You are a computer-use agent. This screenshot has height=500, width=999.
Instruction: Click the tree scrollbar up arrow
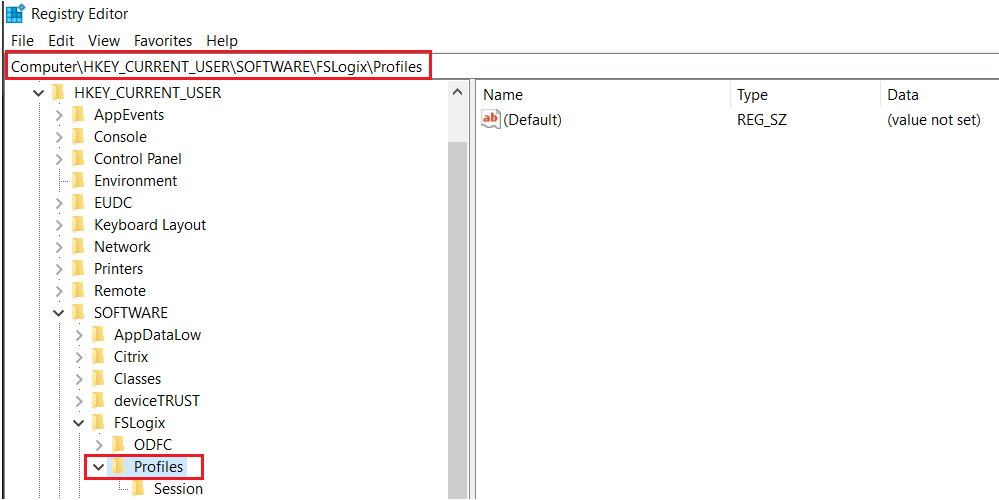[457, 93]
